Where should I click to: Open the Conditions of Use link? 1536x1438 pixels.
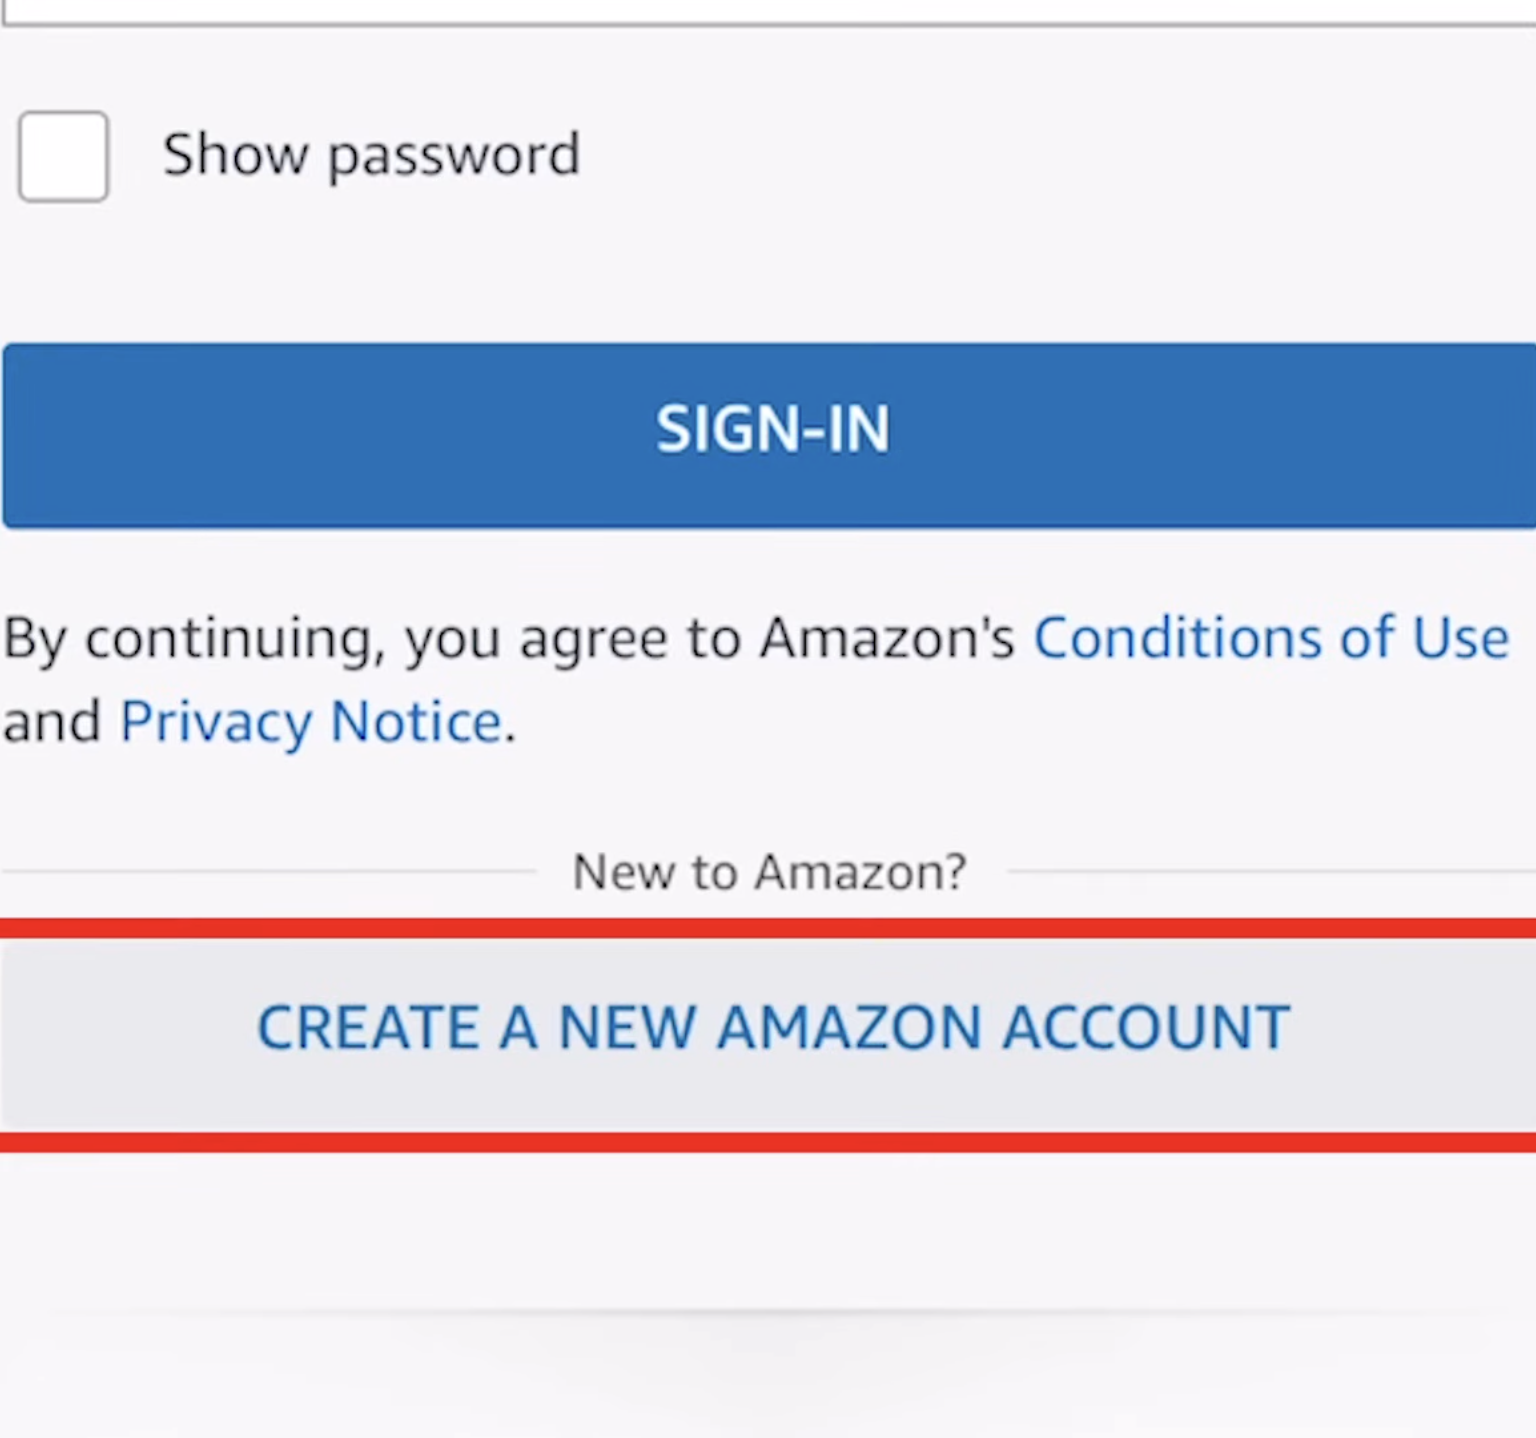[x=1270, y=638]
